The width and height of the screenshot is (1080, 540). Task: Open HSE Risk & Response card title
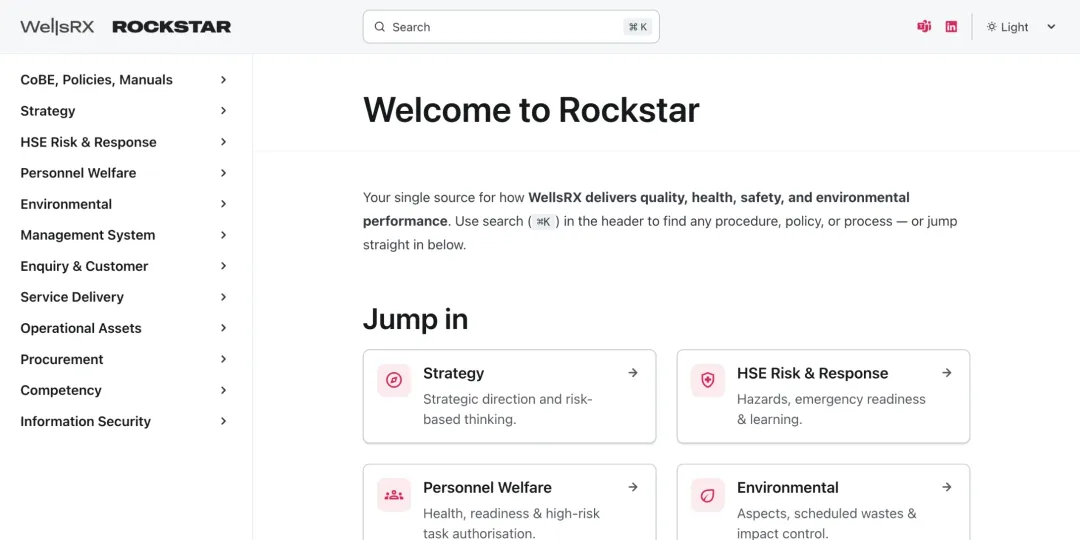[x=812, y=373]
